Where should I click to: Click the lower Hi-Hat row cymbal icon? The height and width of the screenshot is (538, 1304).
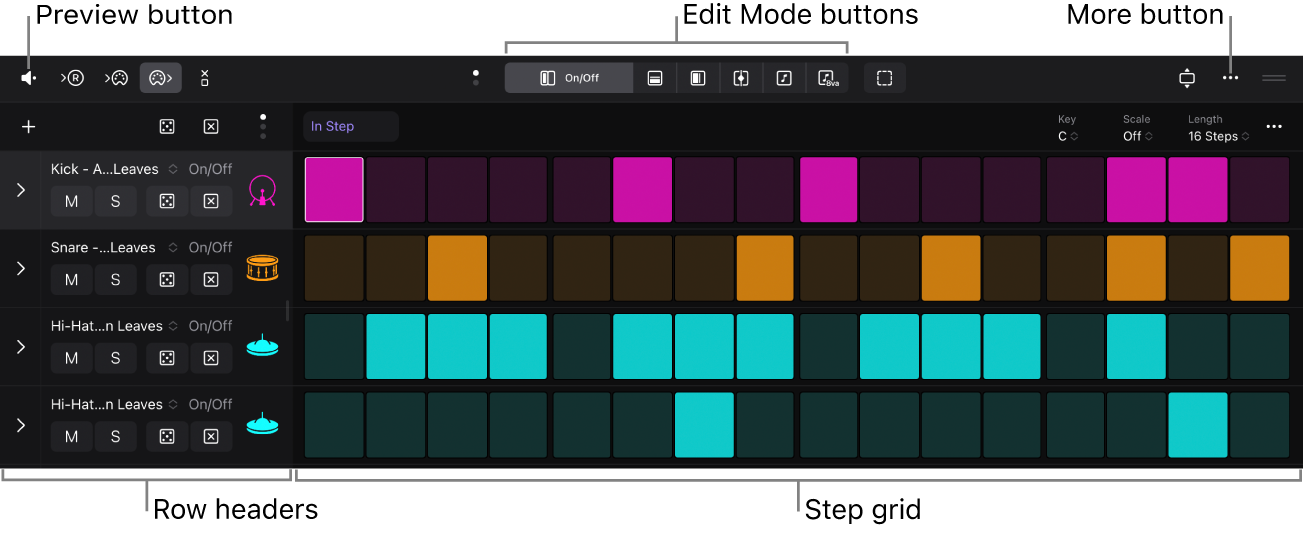tap(262, 424)
